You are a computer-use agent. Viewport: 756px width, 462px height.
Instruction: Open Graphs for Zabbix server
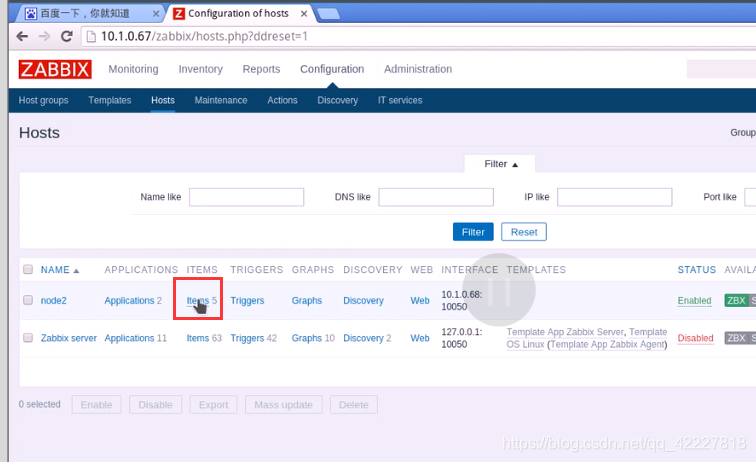pos(307,338)
